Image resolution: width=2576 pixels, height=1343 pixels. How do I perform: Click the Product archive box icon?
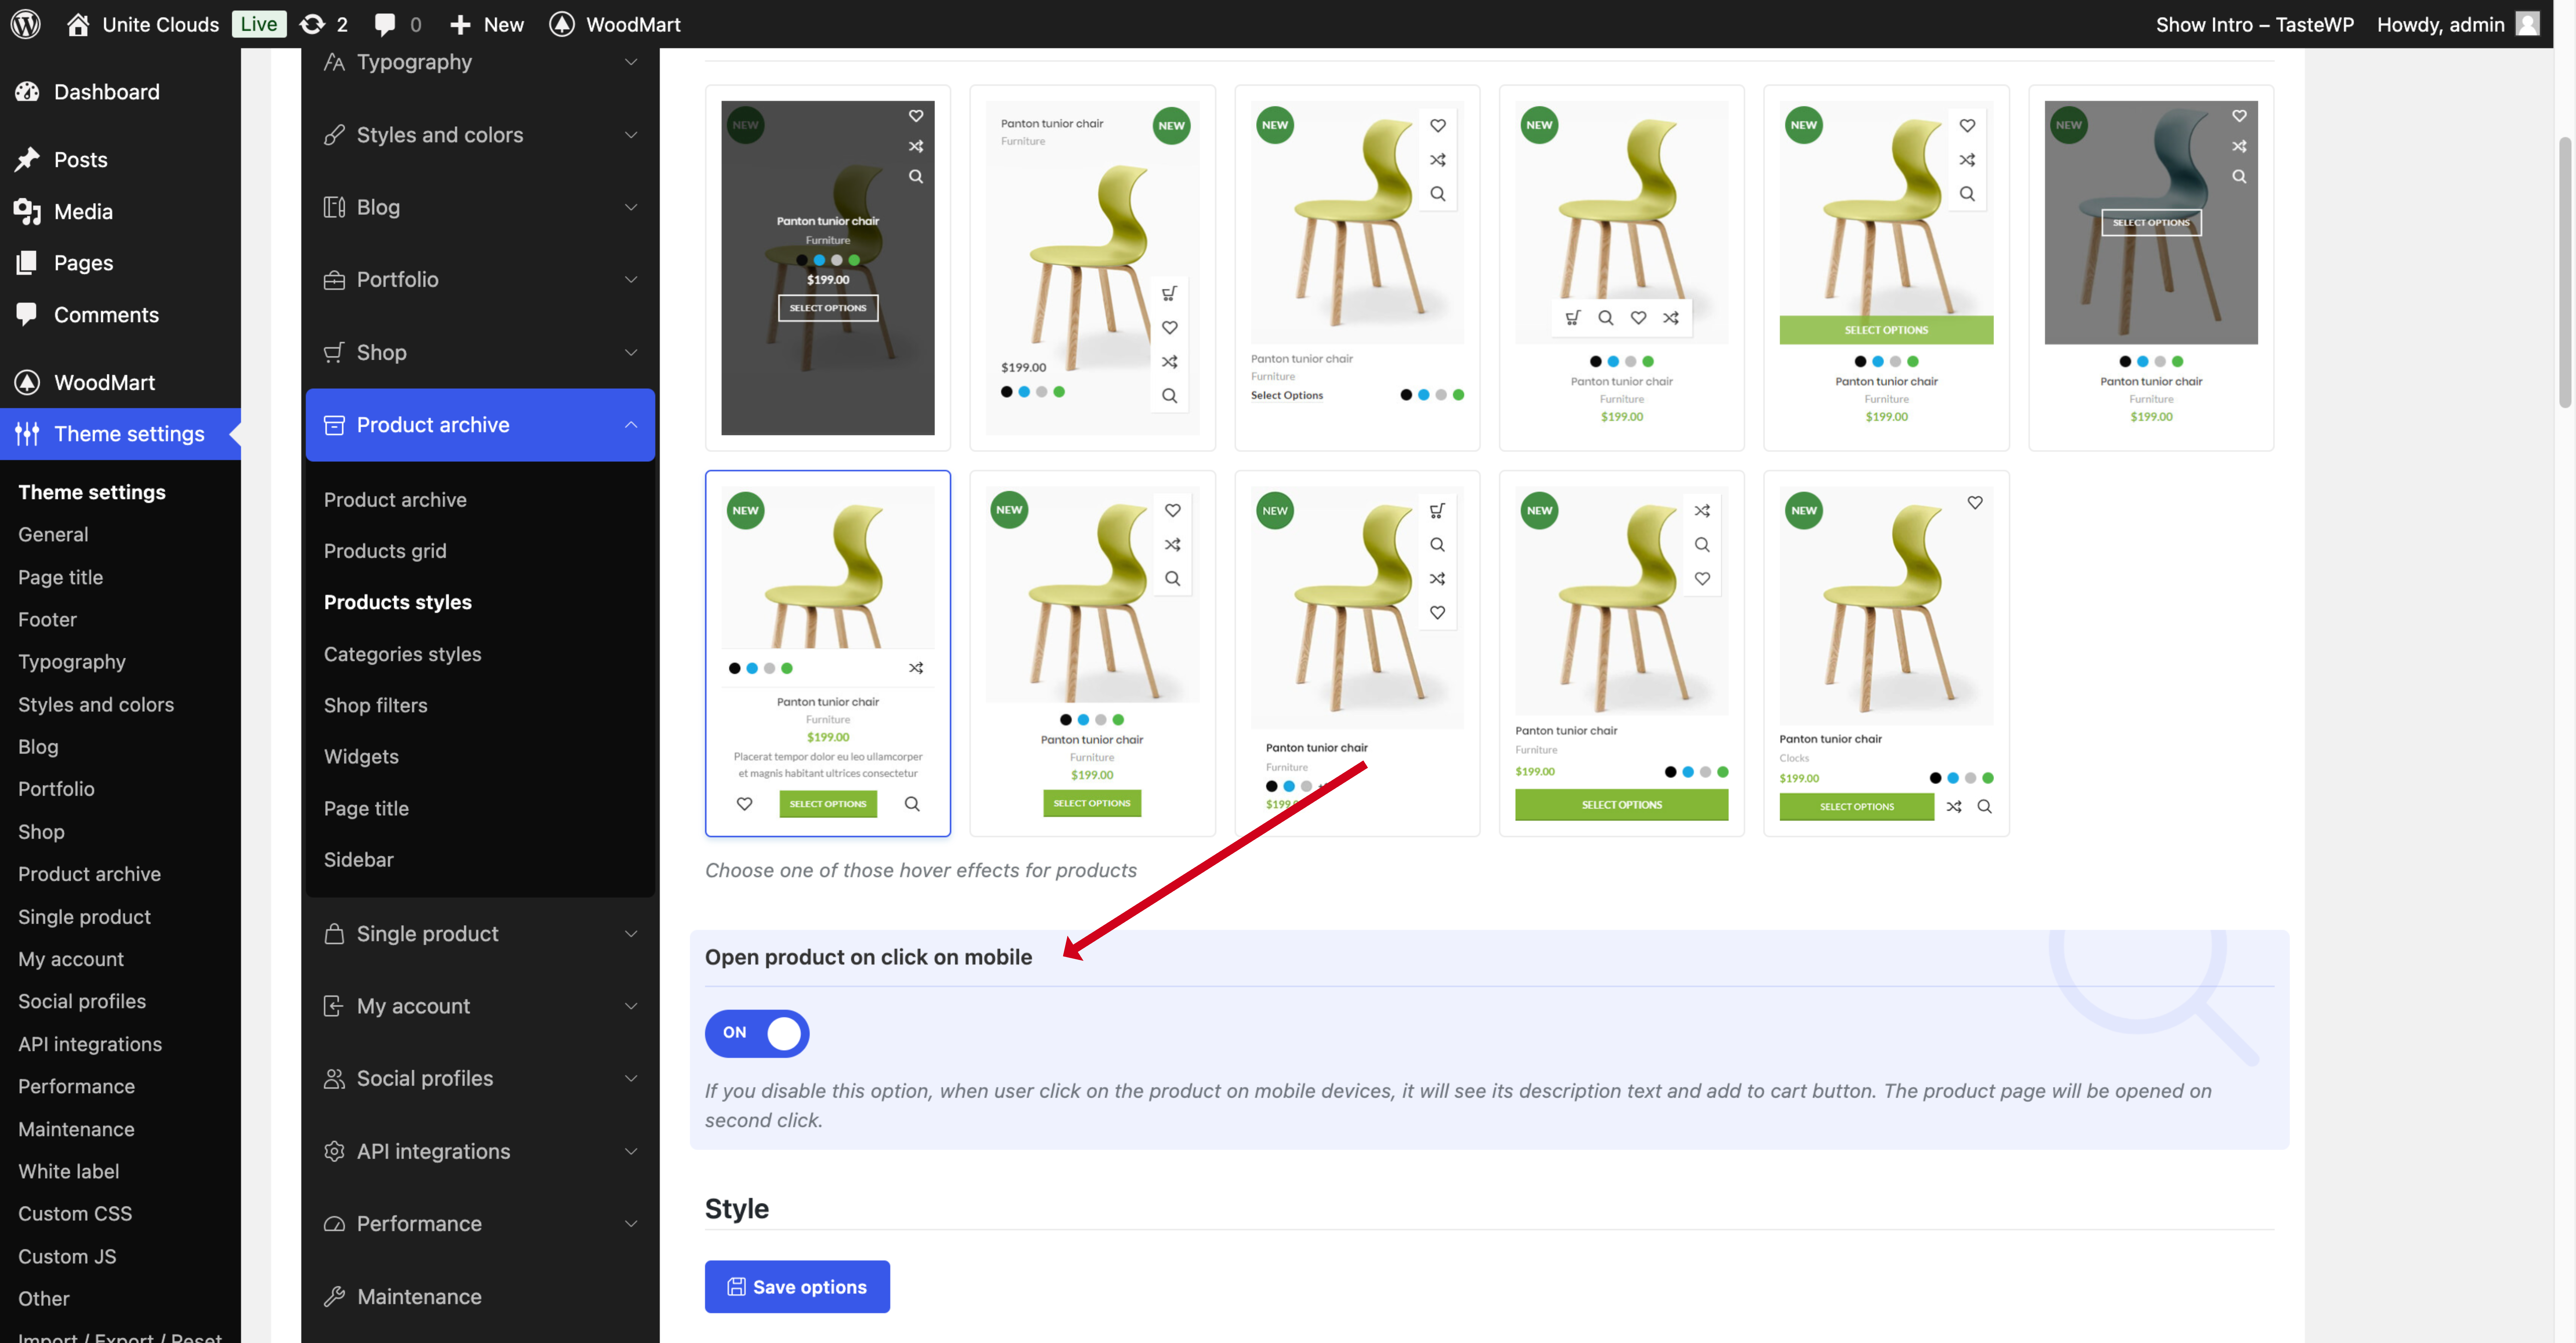334,425
